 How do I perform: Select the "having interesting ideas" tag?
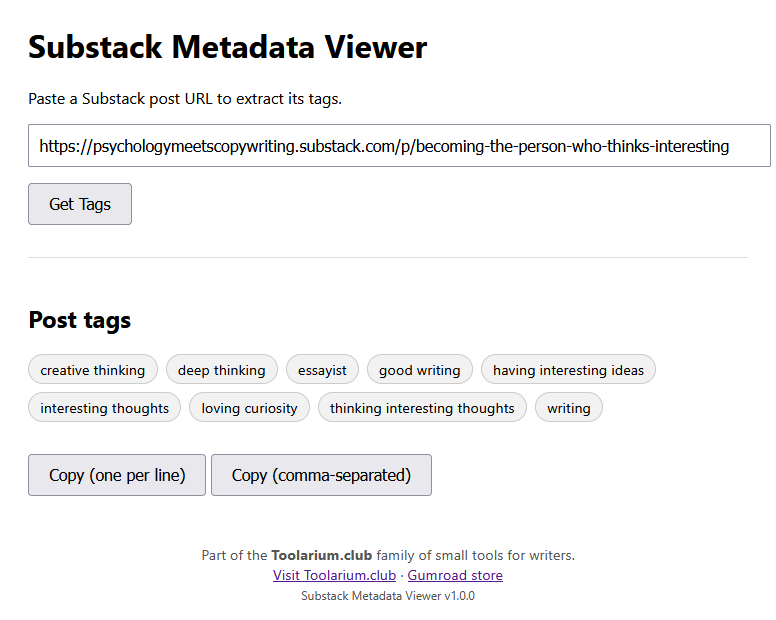568,370
